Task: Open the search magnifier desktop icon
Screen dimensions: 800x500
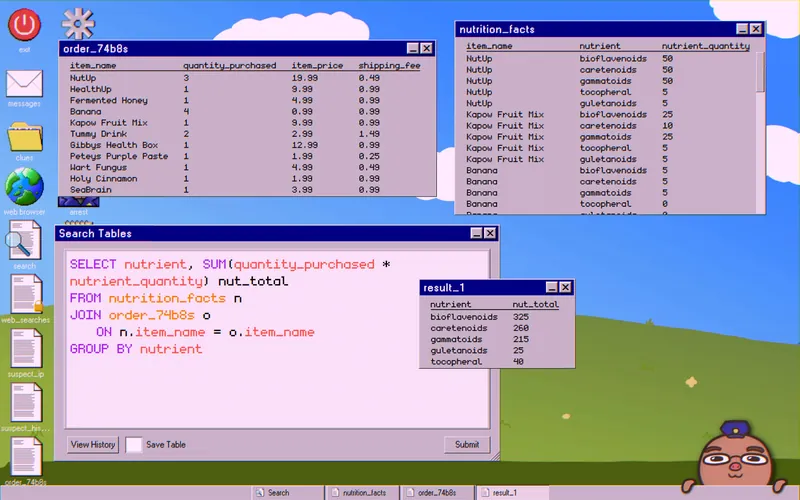Action: coord(23,240)
